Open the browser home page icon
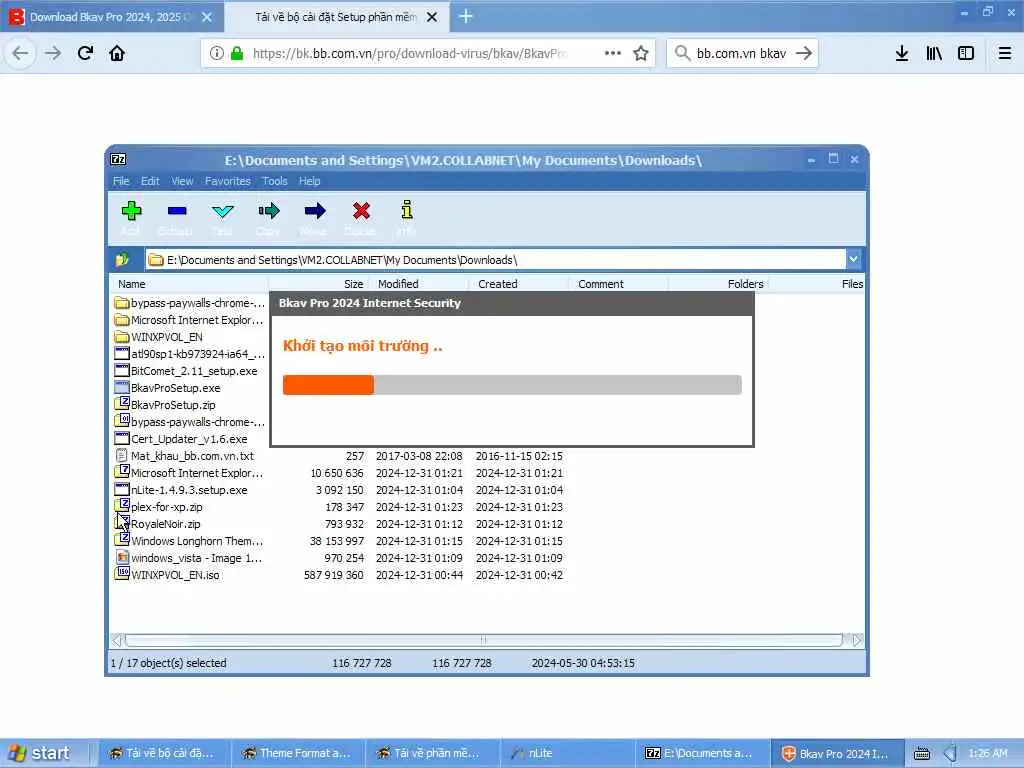 tap(117, 53)
